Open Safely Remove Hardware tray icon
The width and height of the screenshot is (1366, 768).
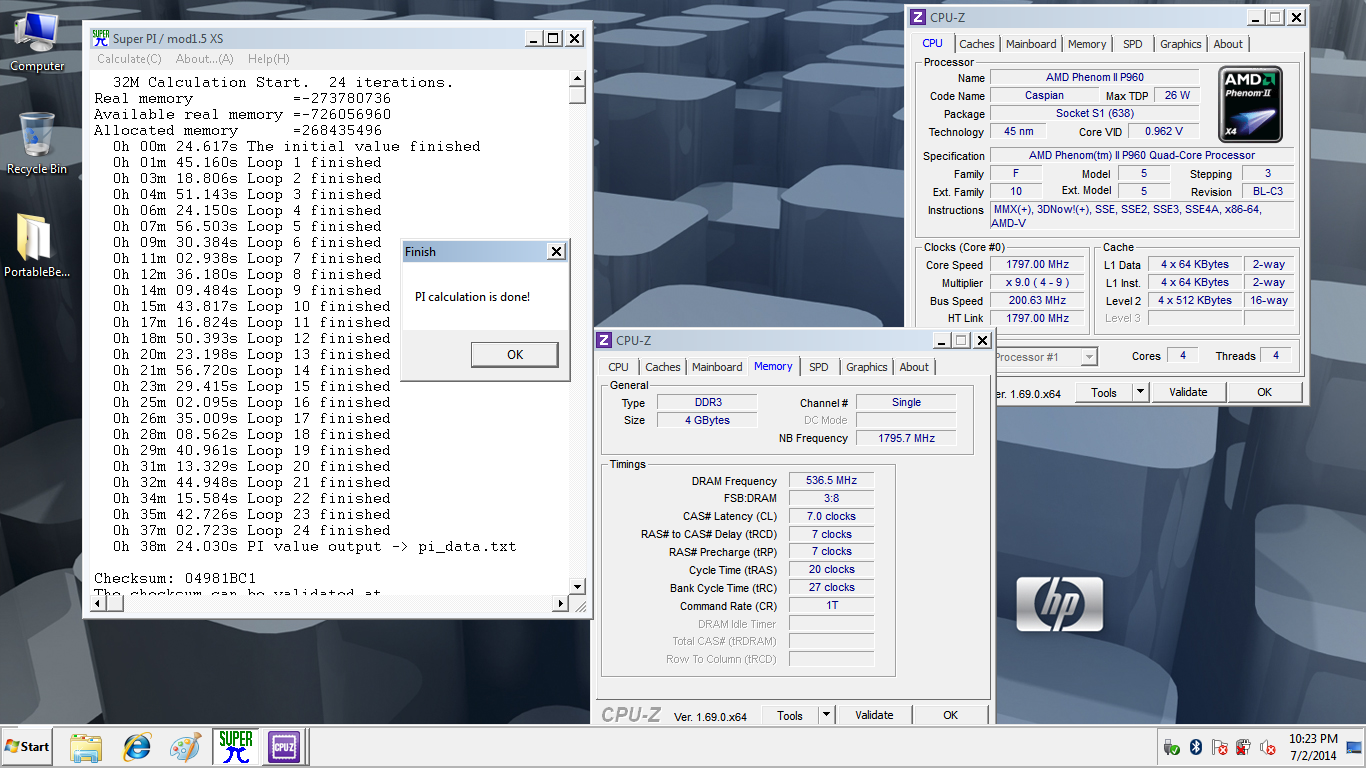(1171, 747)
